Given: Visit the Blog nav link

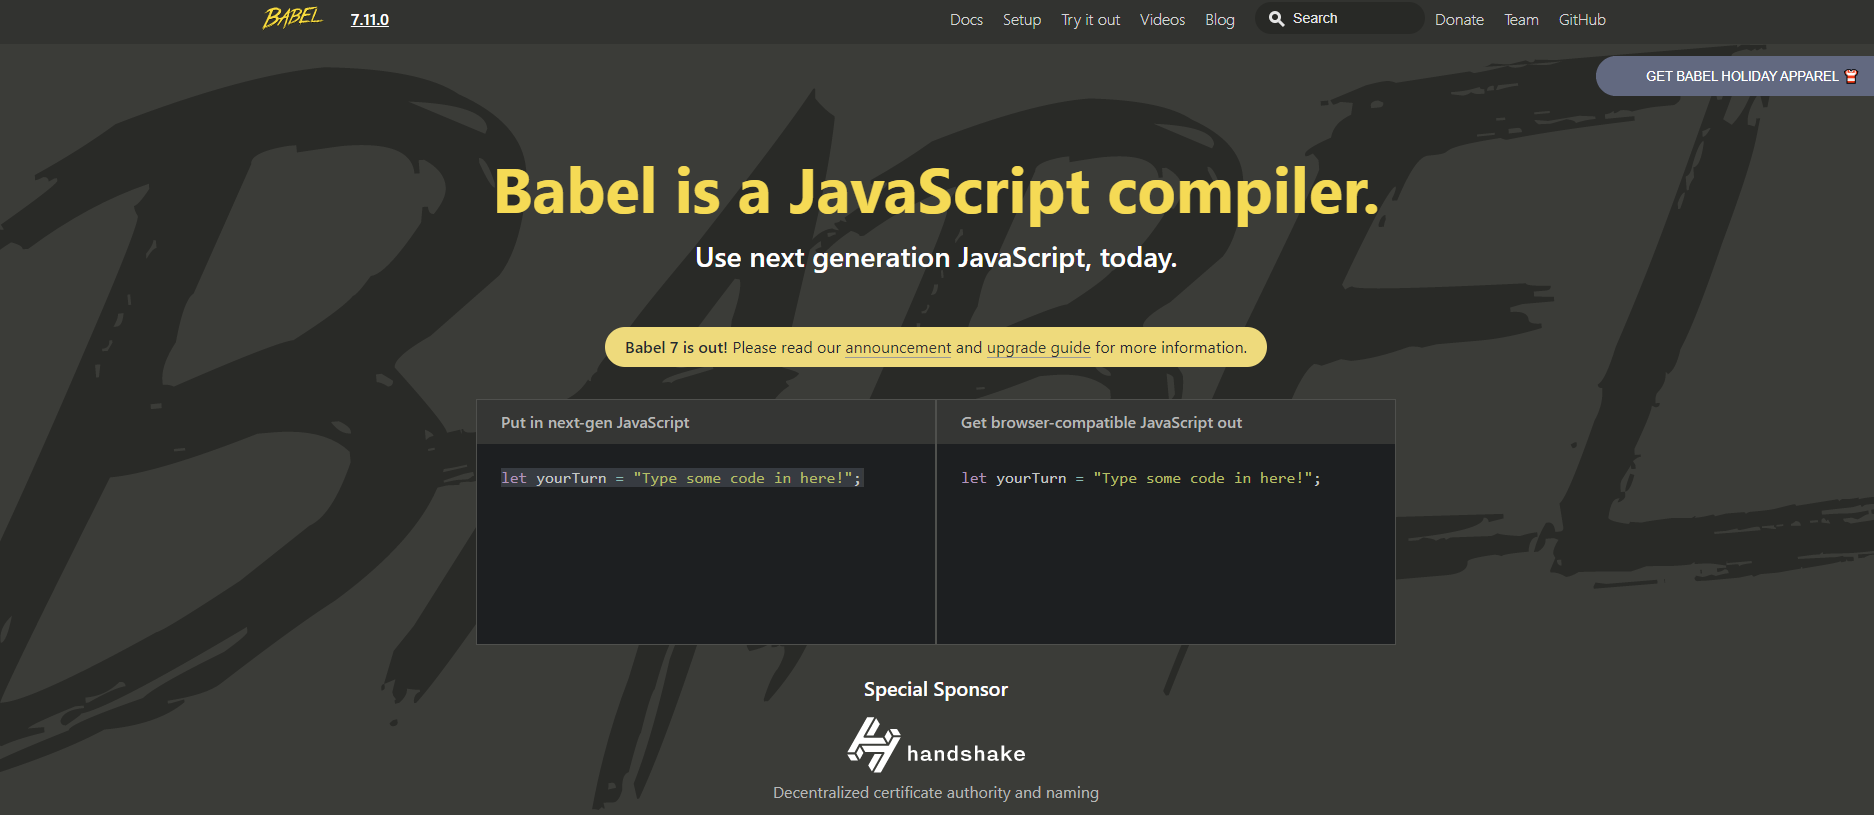Looking at the screenshot, I should 1220,20.
